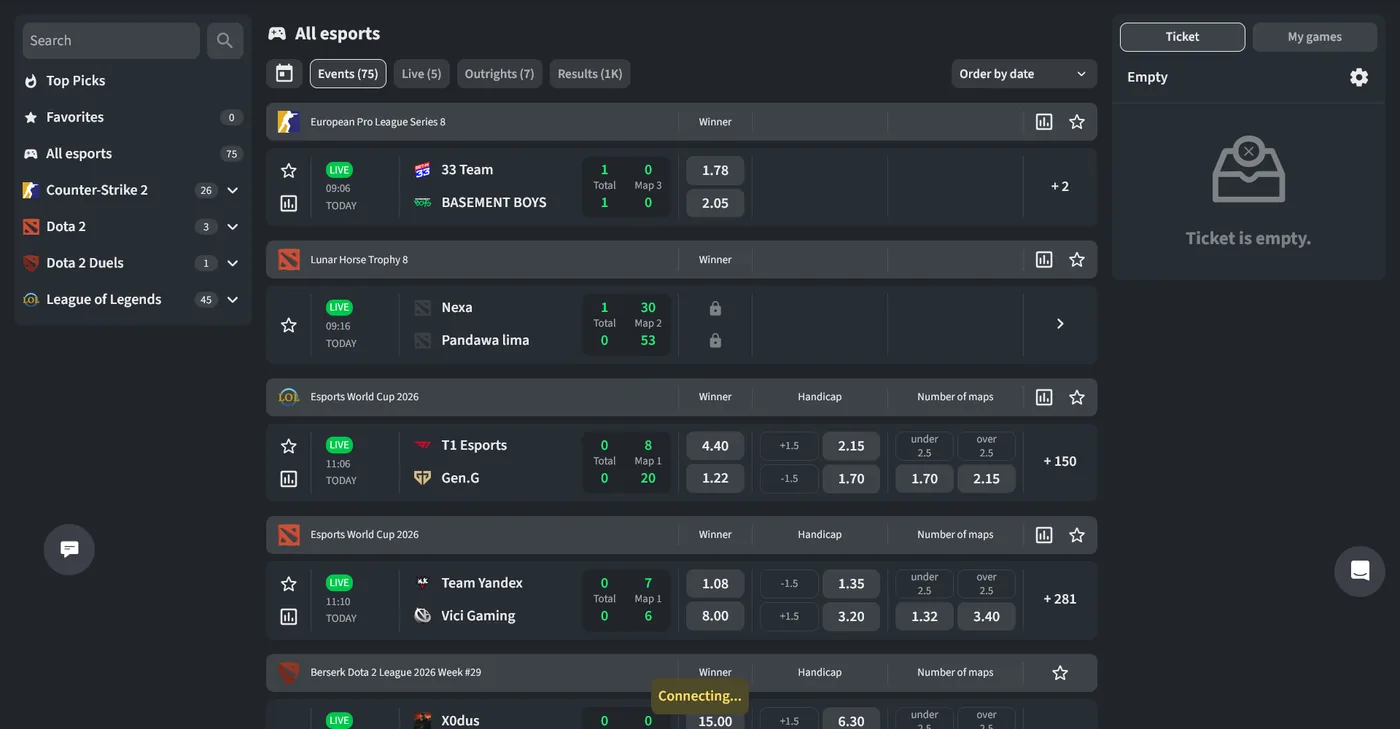1400x729 pixels.
Task: Bet on BASEMENT BOYS at 2.05
Action: 715,203
